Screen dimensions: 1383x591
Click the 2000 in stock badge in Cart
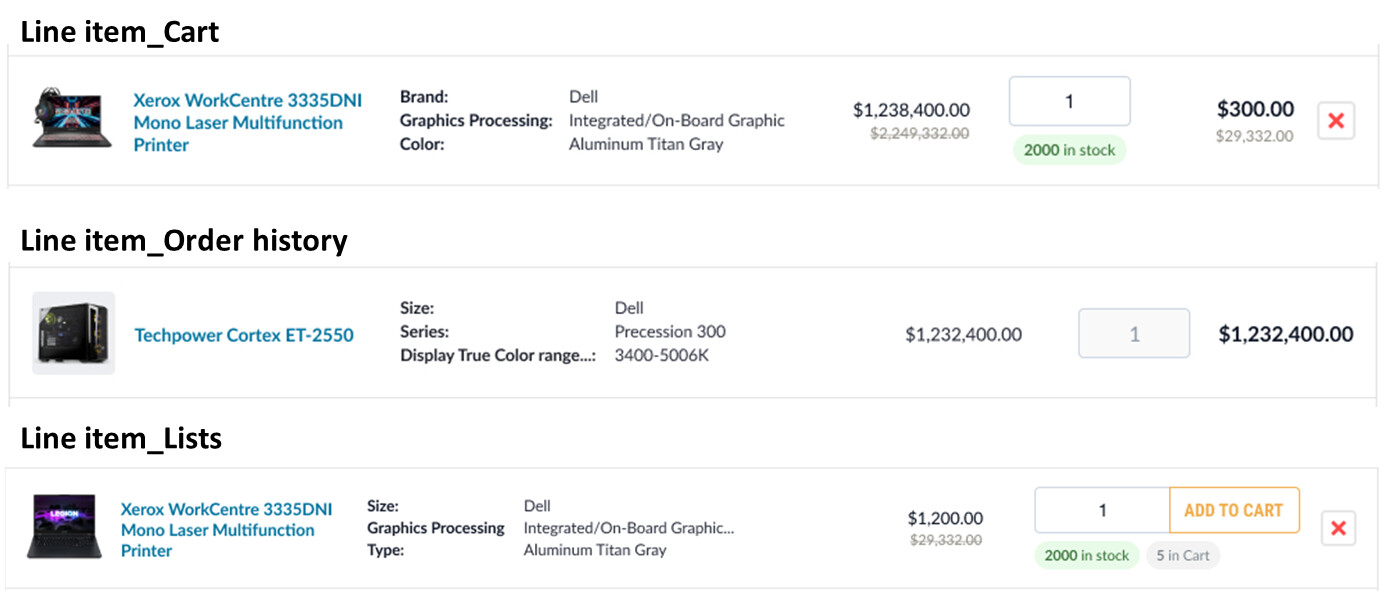point(1069,150)
